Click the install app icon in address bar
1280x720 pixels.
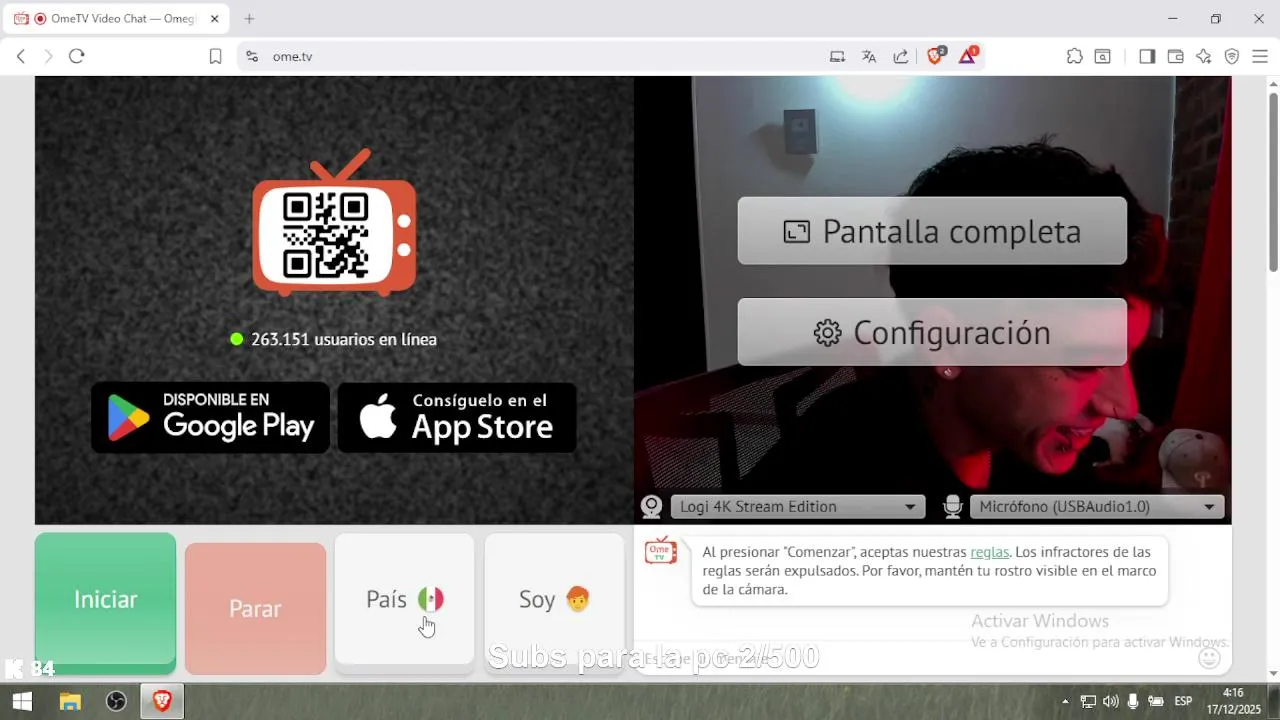(837, 57)
